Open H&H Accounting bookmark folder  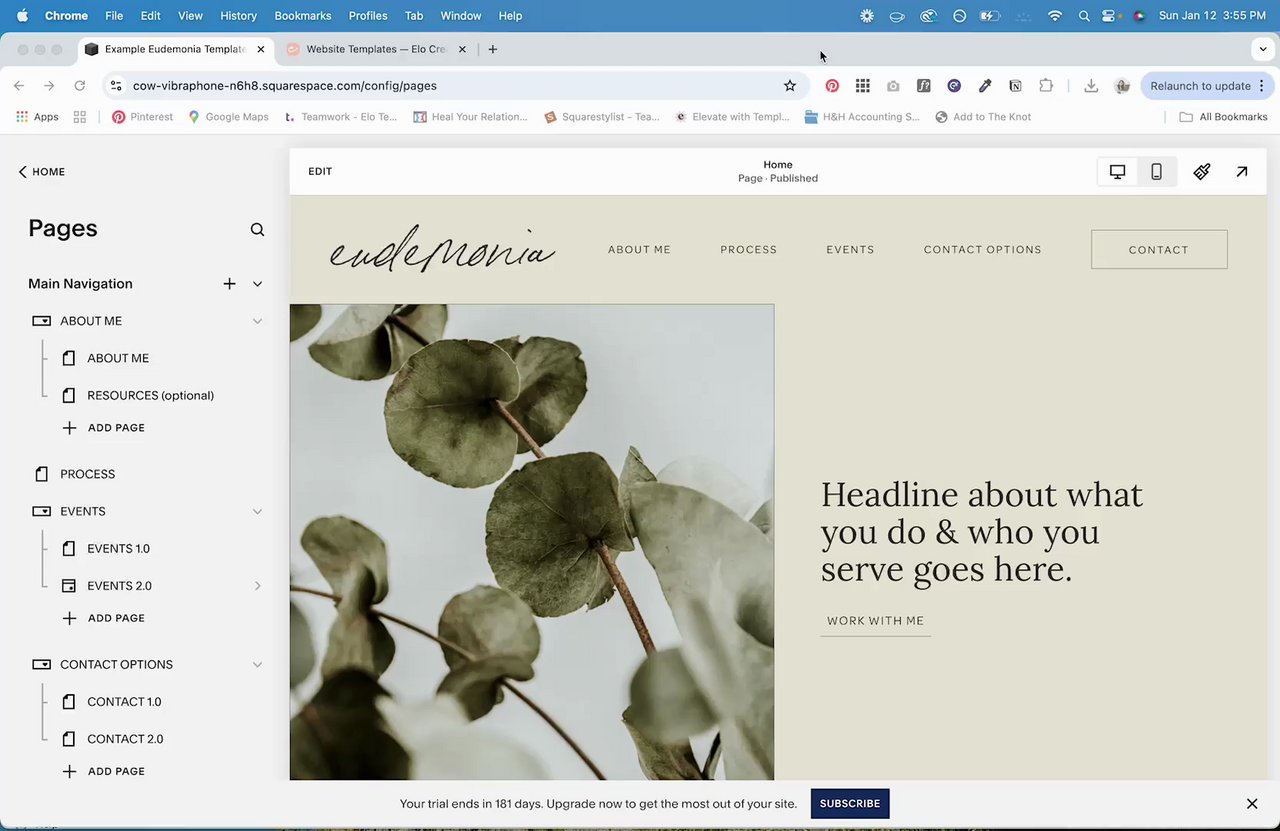click(862, 117)
